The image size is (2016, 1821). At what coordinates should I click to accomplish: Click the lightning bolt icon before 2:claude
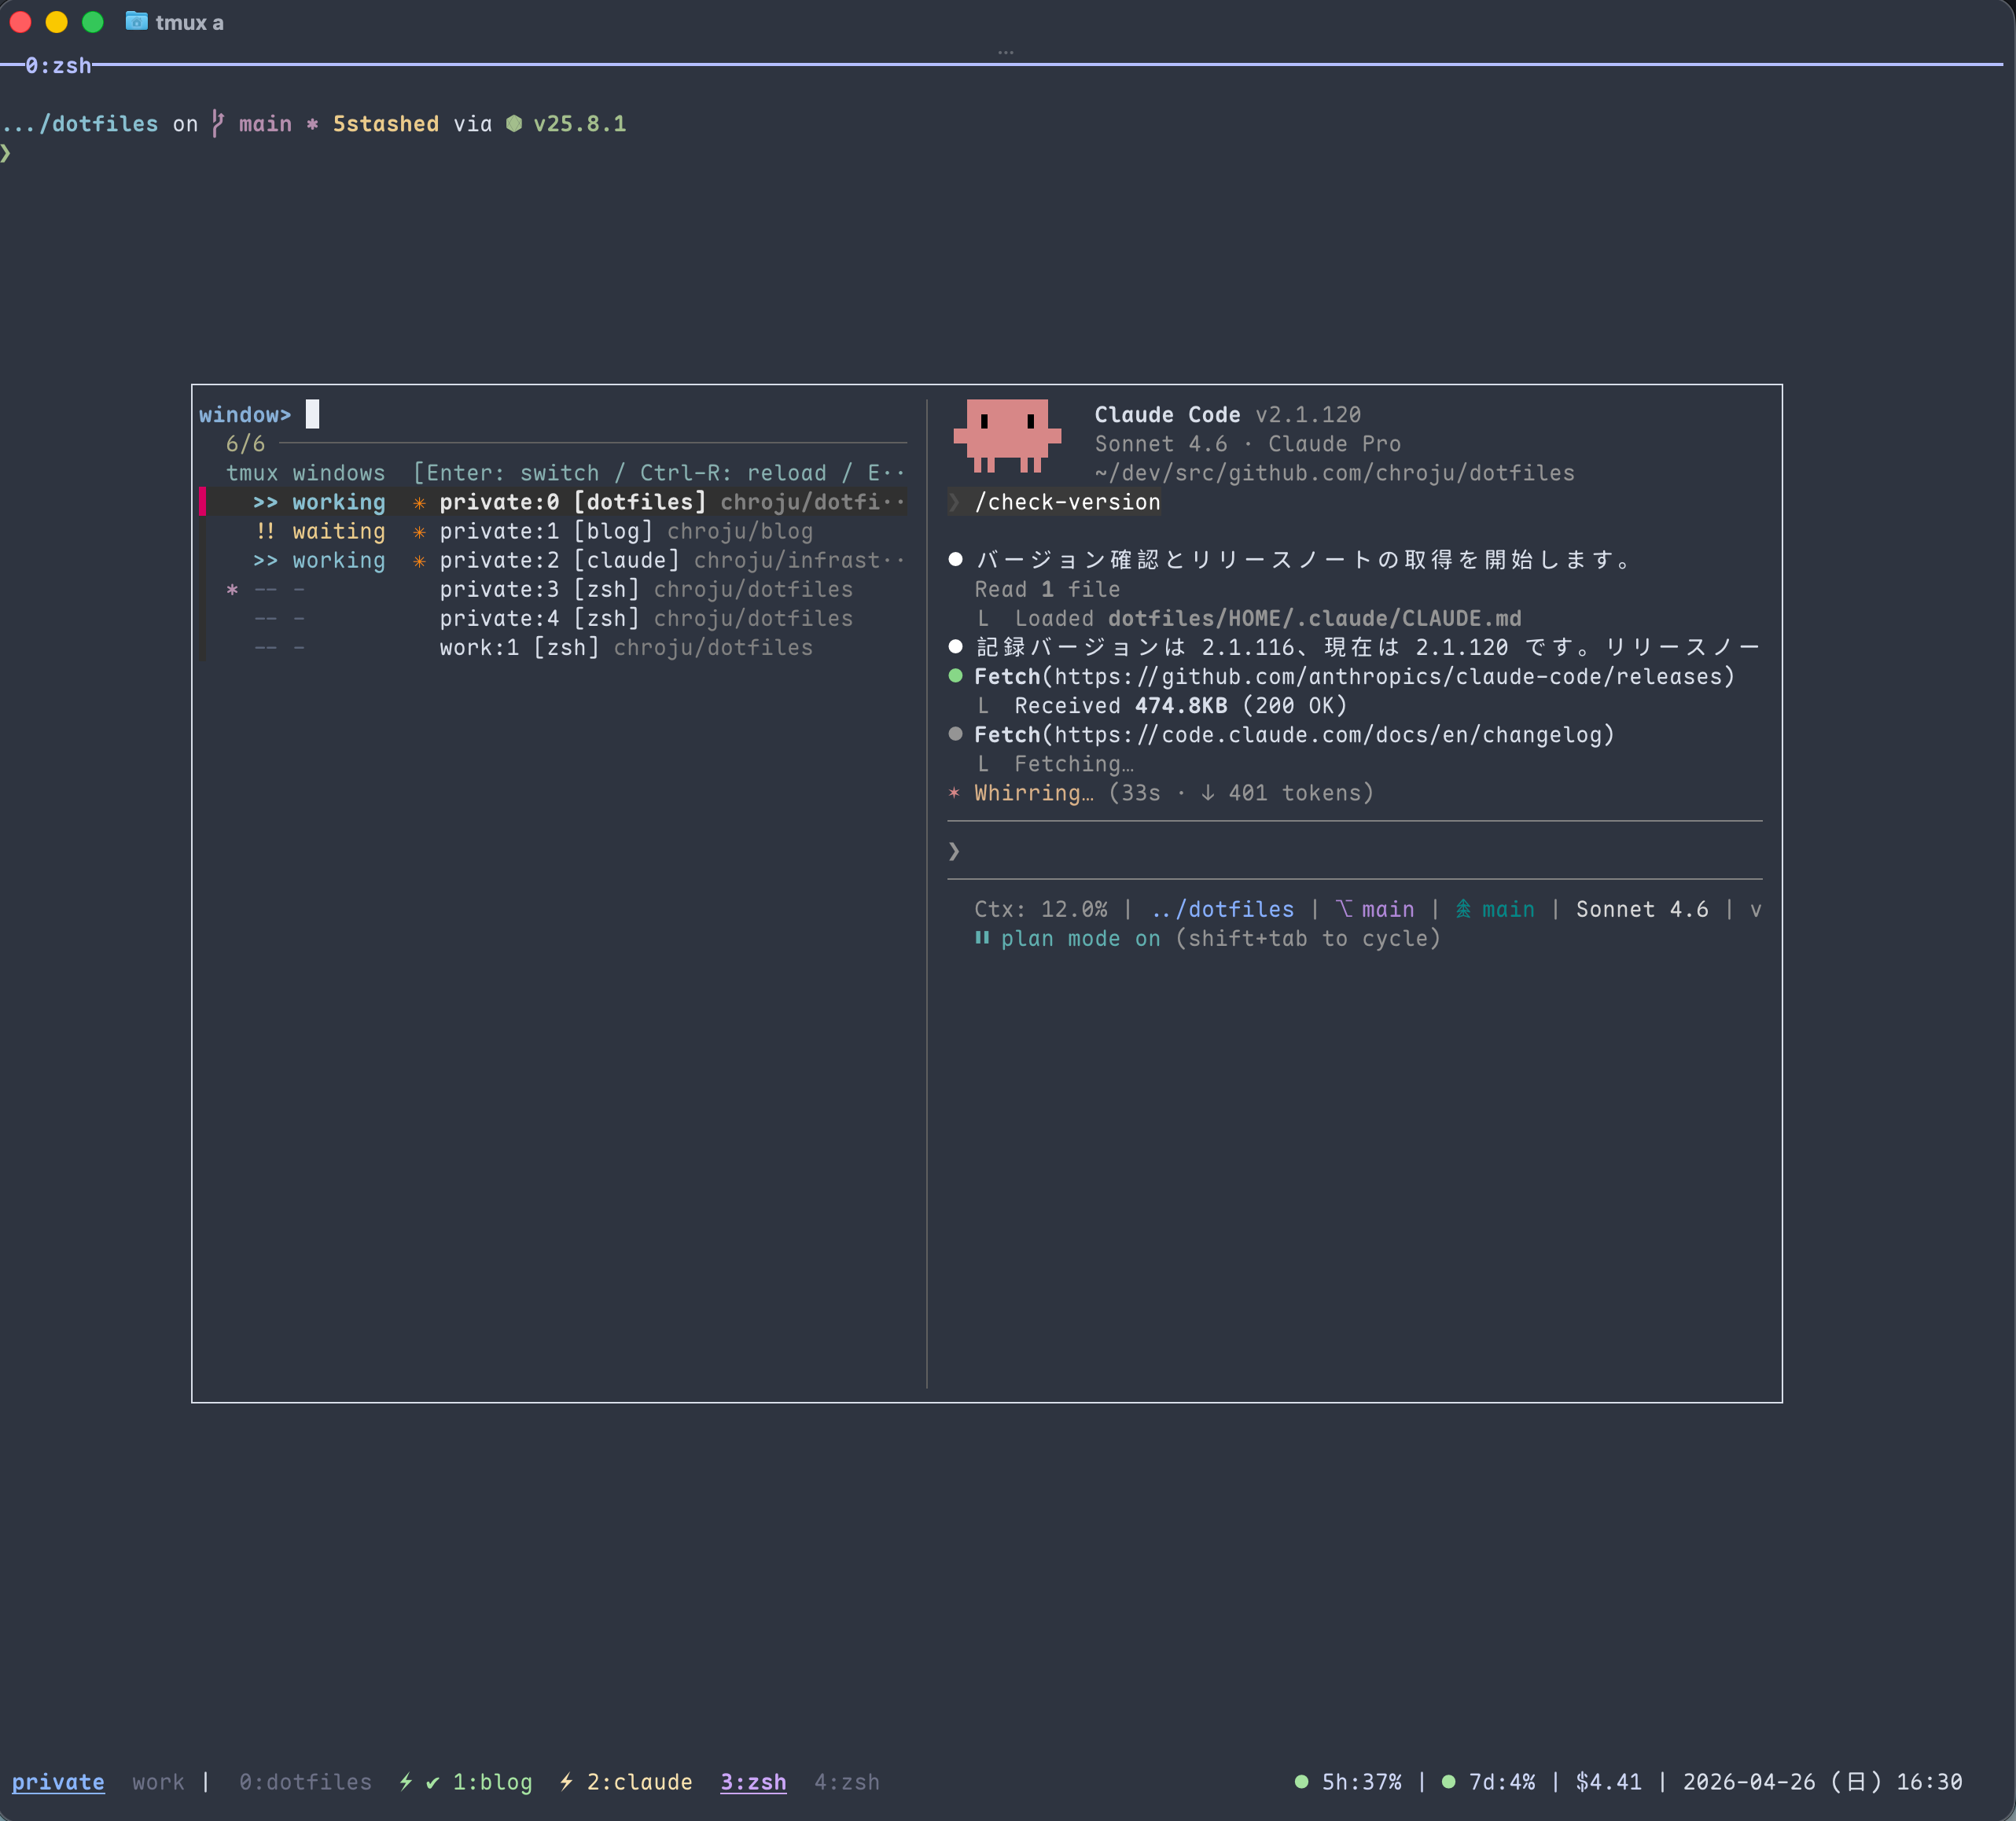(x=566, y=1781)
